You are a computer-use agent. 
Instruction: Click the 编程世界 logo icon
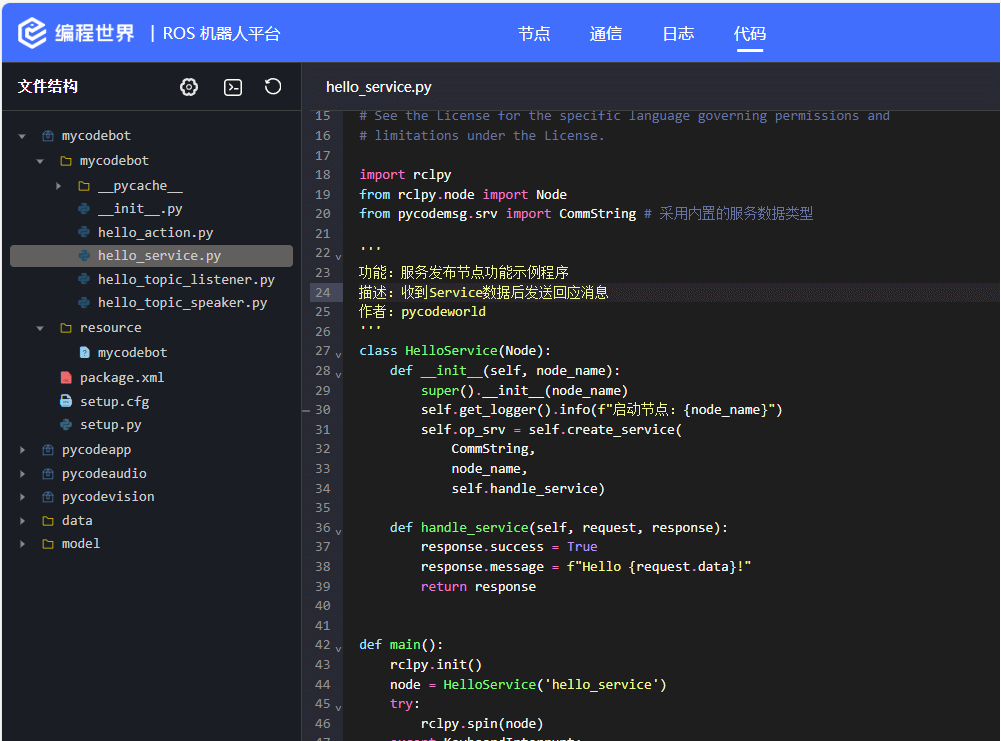coord(33,33)
